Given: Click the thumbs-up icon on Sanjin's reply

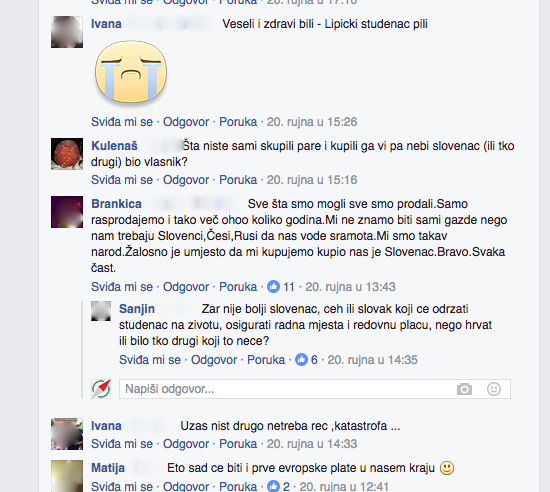Looking at the screenshot, I should pyautogui.click(x=301, y=359).
